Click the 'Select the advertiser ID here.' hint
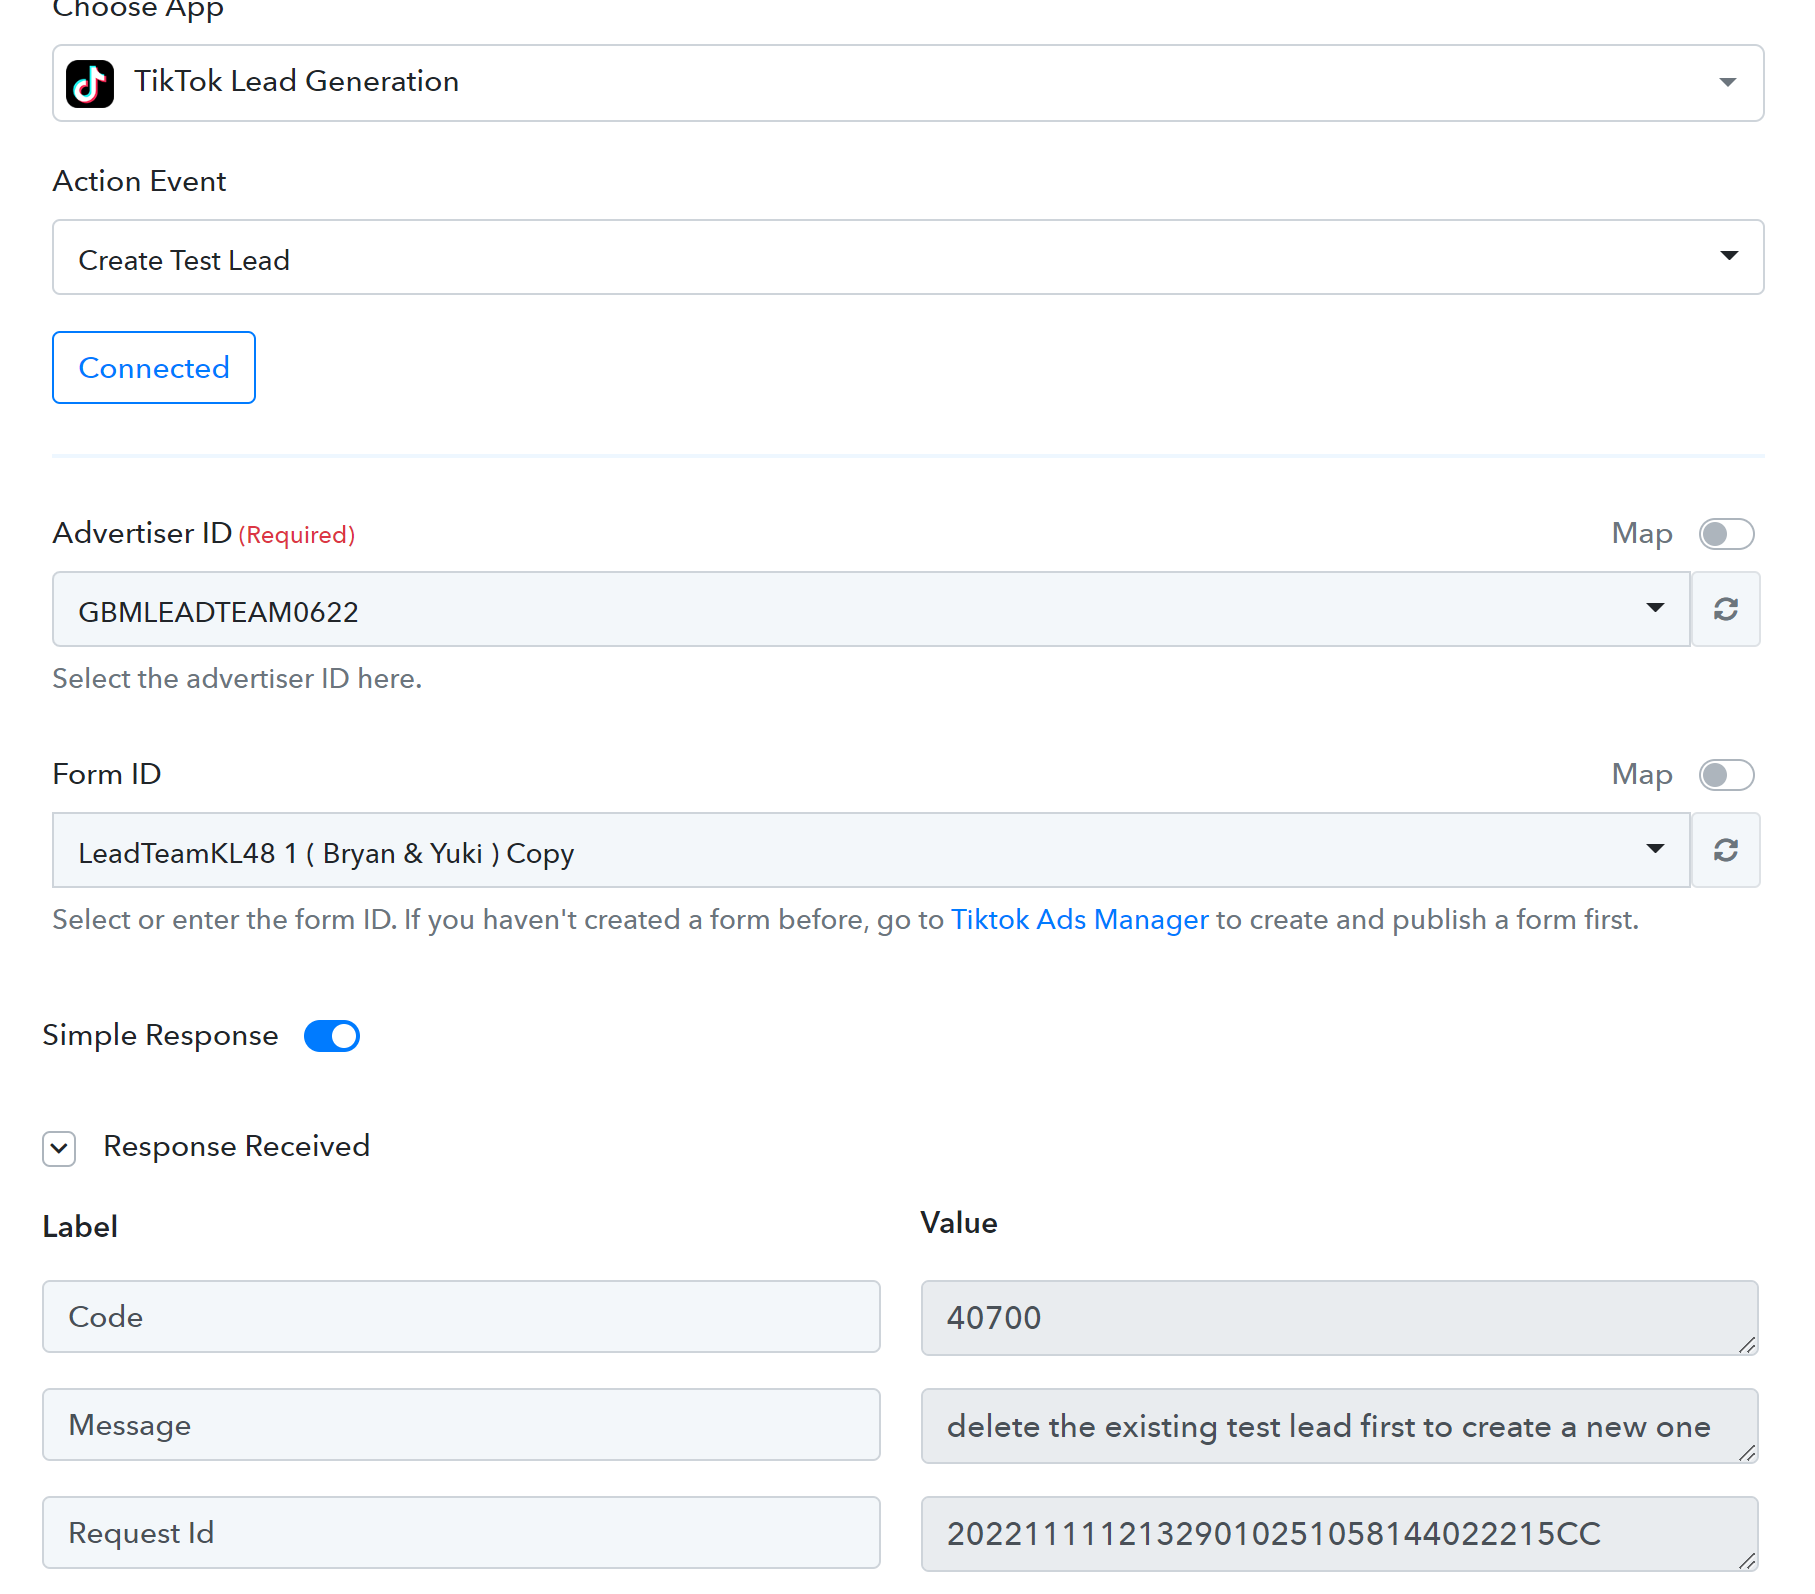 (237, 679)
